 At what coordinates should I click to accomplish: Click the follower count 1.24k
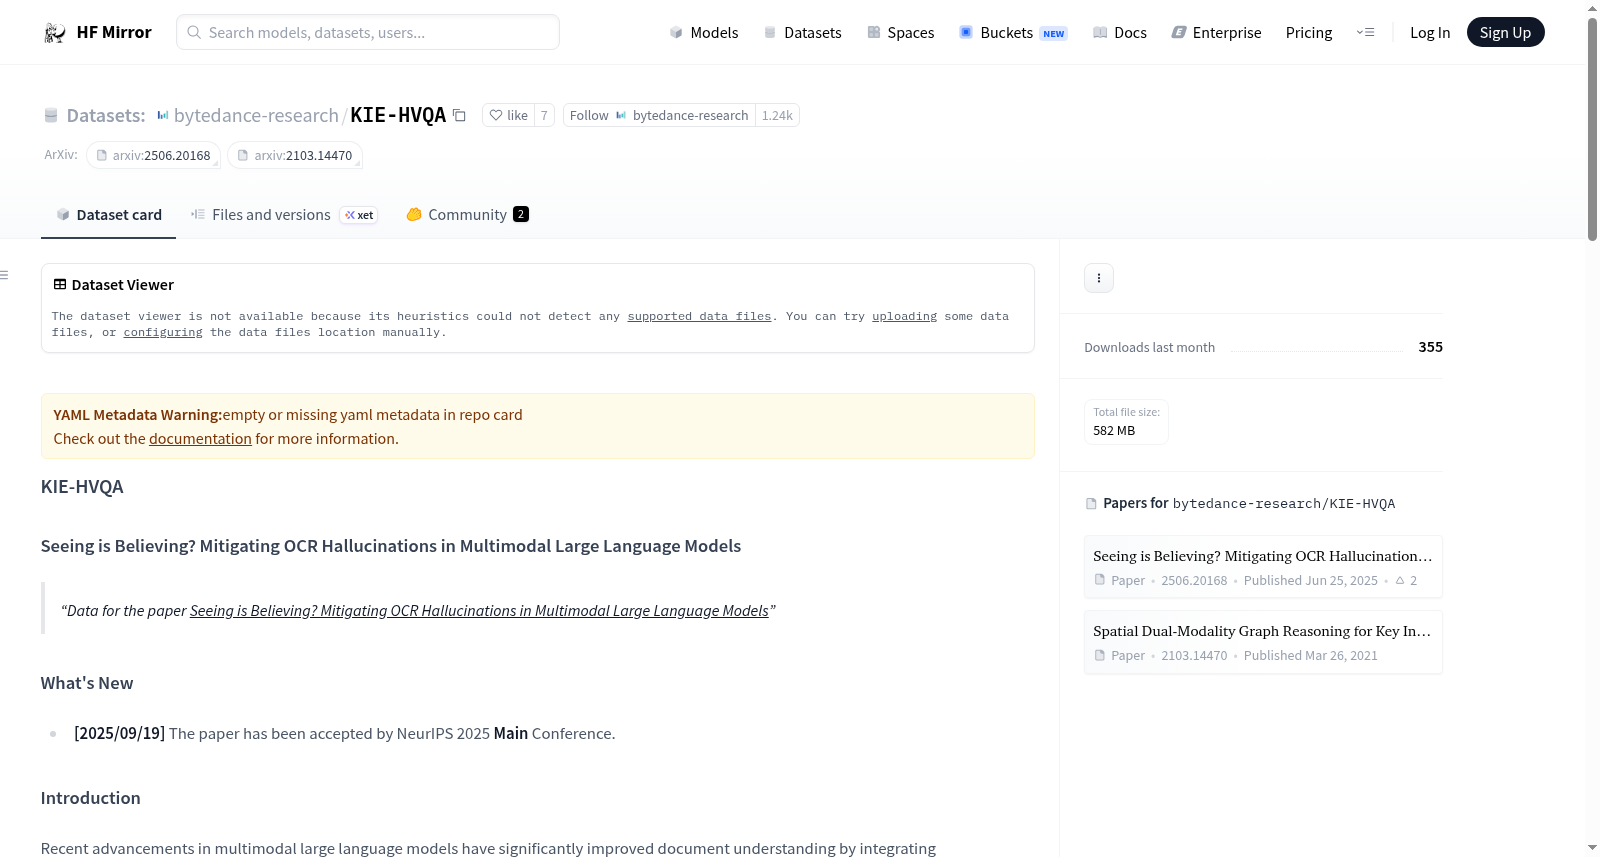777,115
